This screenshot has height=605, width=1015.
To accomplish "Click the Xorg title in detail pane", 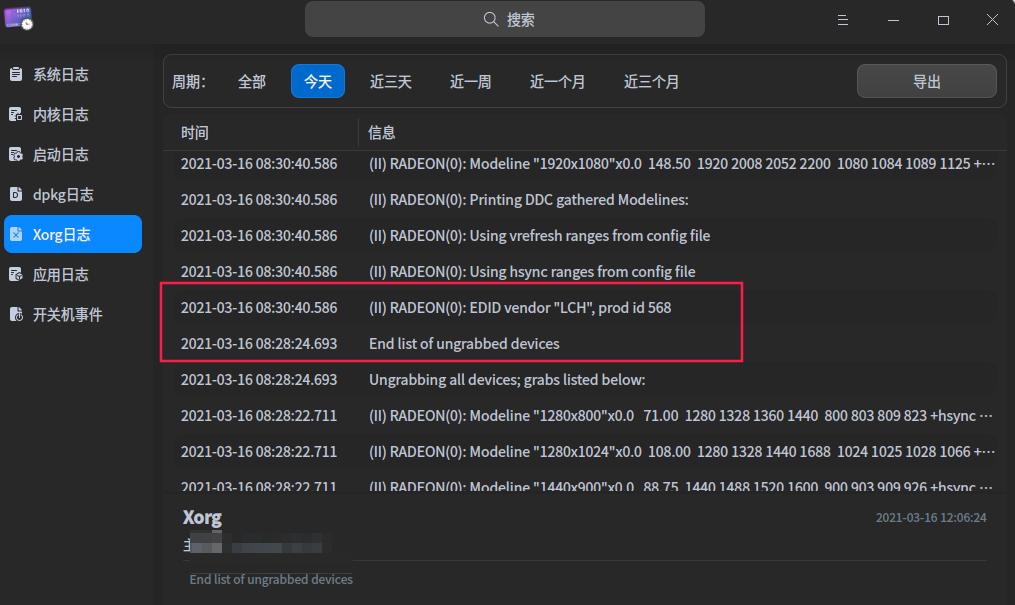I will tap(202, 517).
